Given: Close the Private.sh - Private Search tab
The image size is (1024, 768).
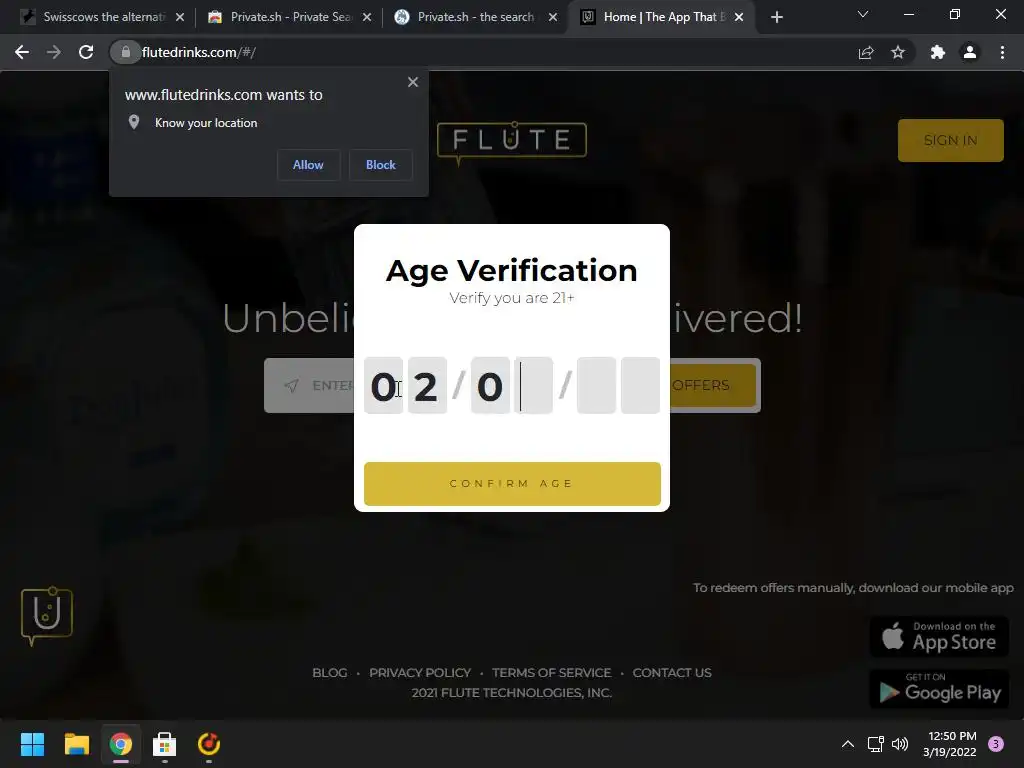Looking at the screenshot, I should coord(367,17).
